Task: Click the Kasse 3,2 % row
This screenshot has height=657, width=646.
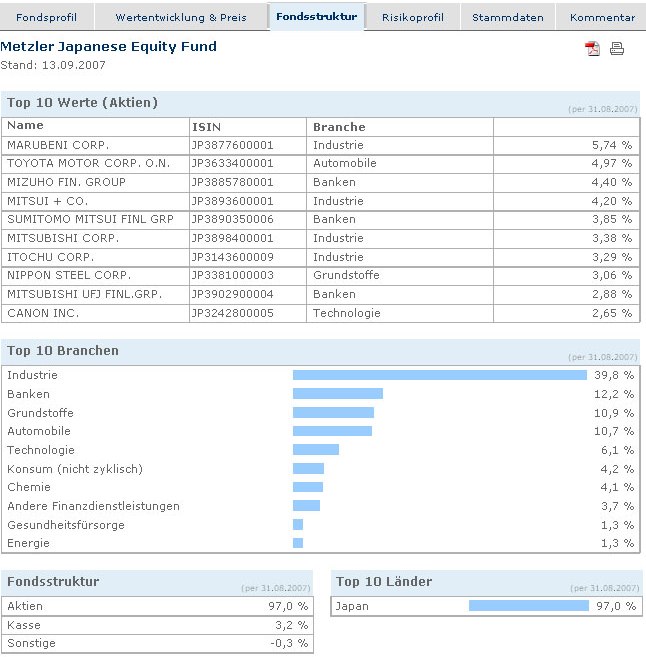Action: (158, 625)
